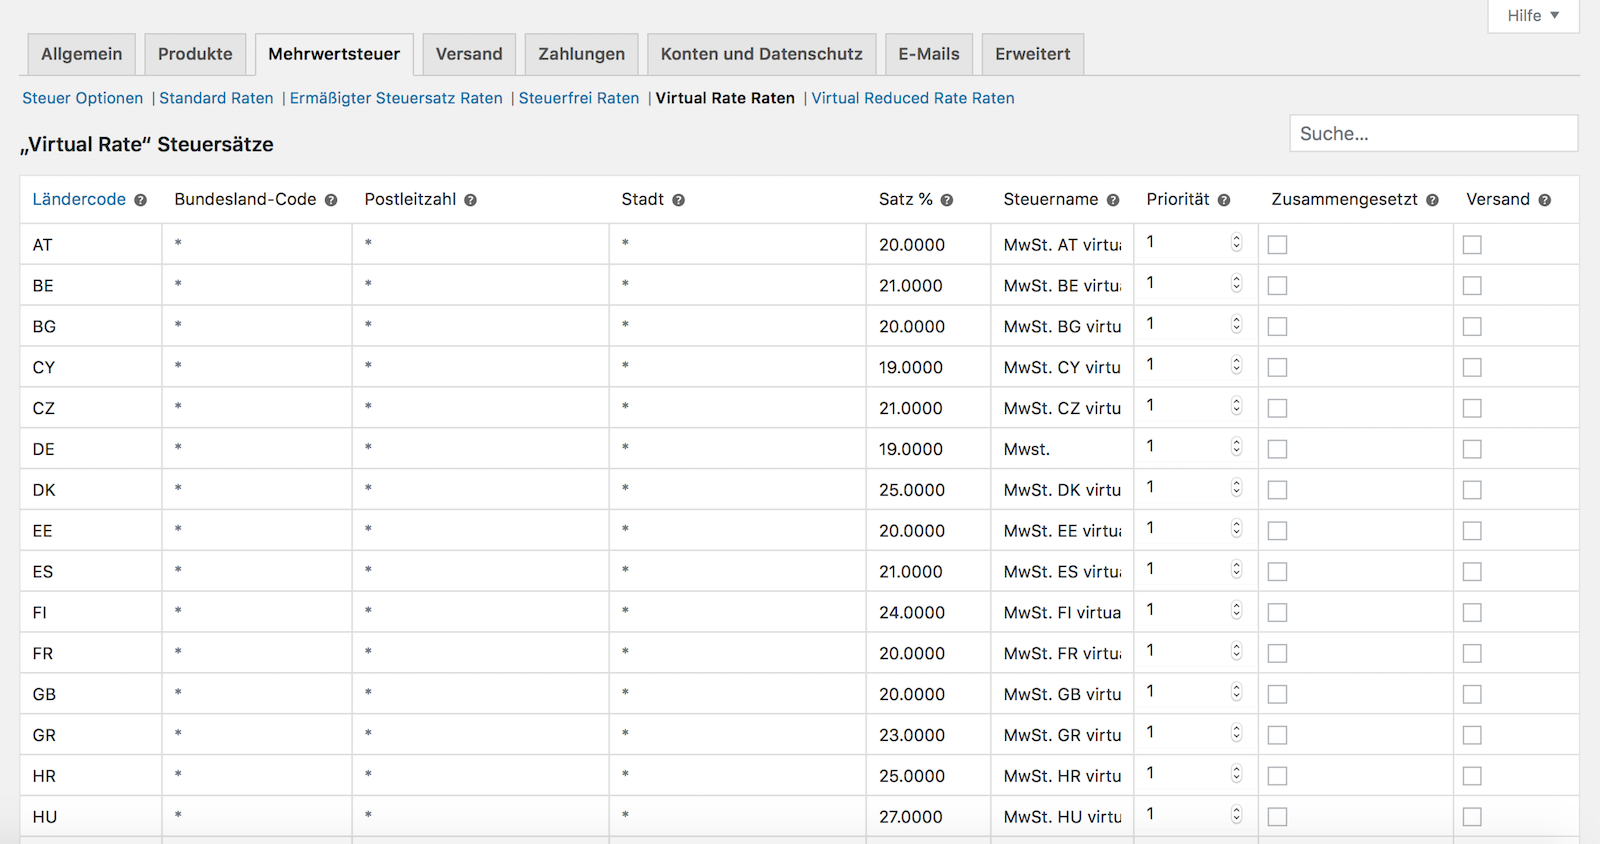Click help icon next to Ländercode header
The image size is (1600, 844).
coord(141,200)
